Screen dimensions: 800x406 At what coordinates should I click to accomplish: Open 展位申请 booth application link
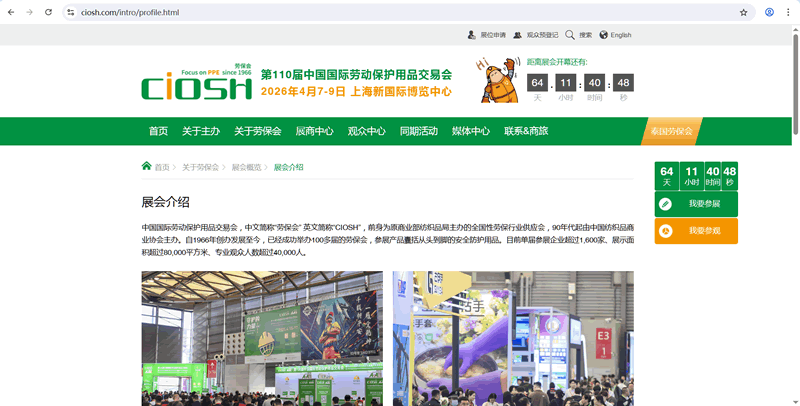[487, 35]
